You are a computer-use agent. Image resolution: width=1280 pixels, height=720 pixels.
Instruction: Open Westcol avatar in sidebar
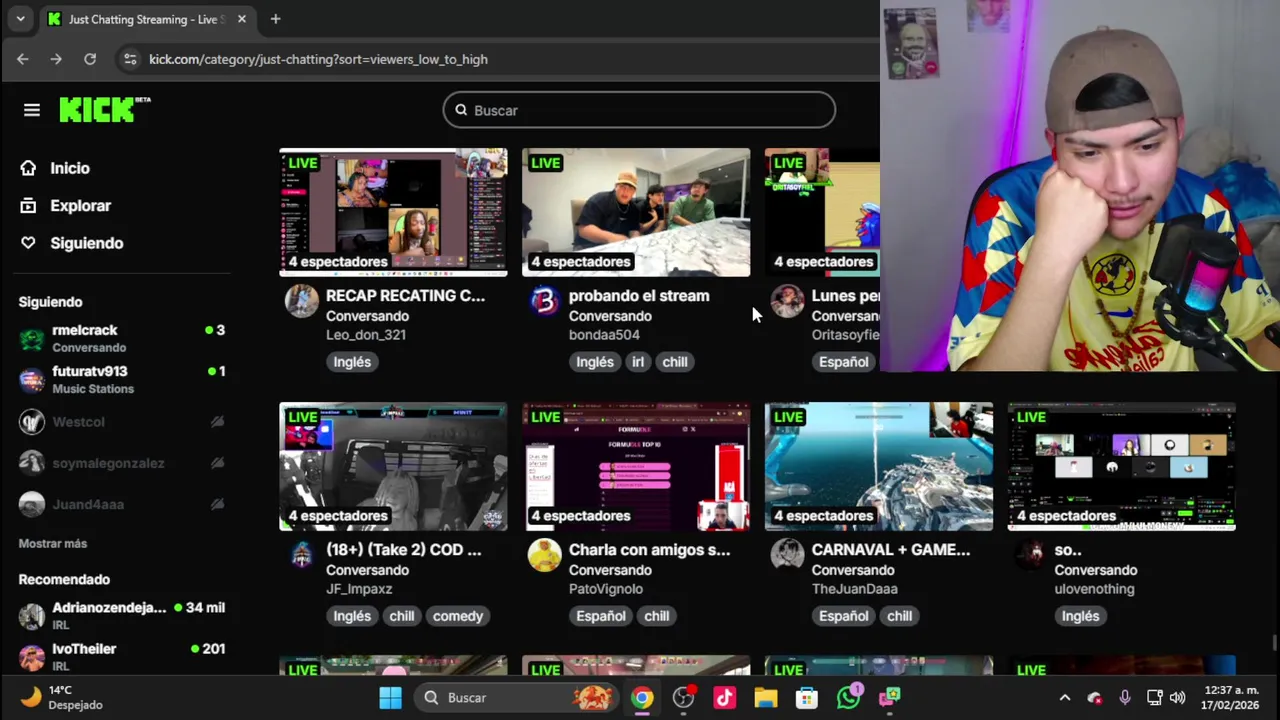click(x=32, y=421)
